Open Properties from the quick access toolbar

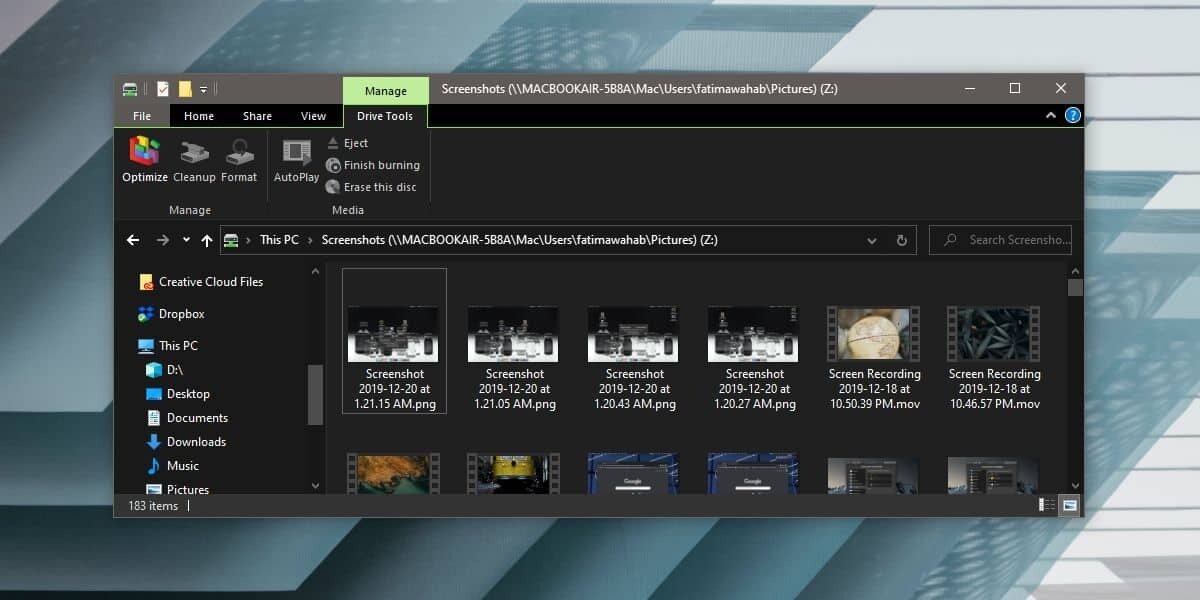(162, 88)
